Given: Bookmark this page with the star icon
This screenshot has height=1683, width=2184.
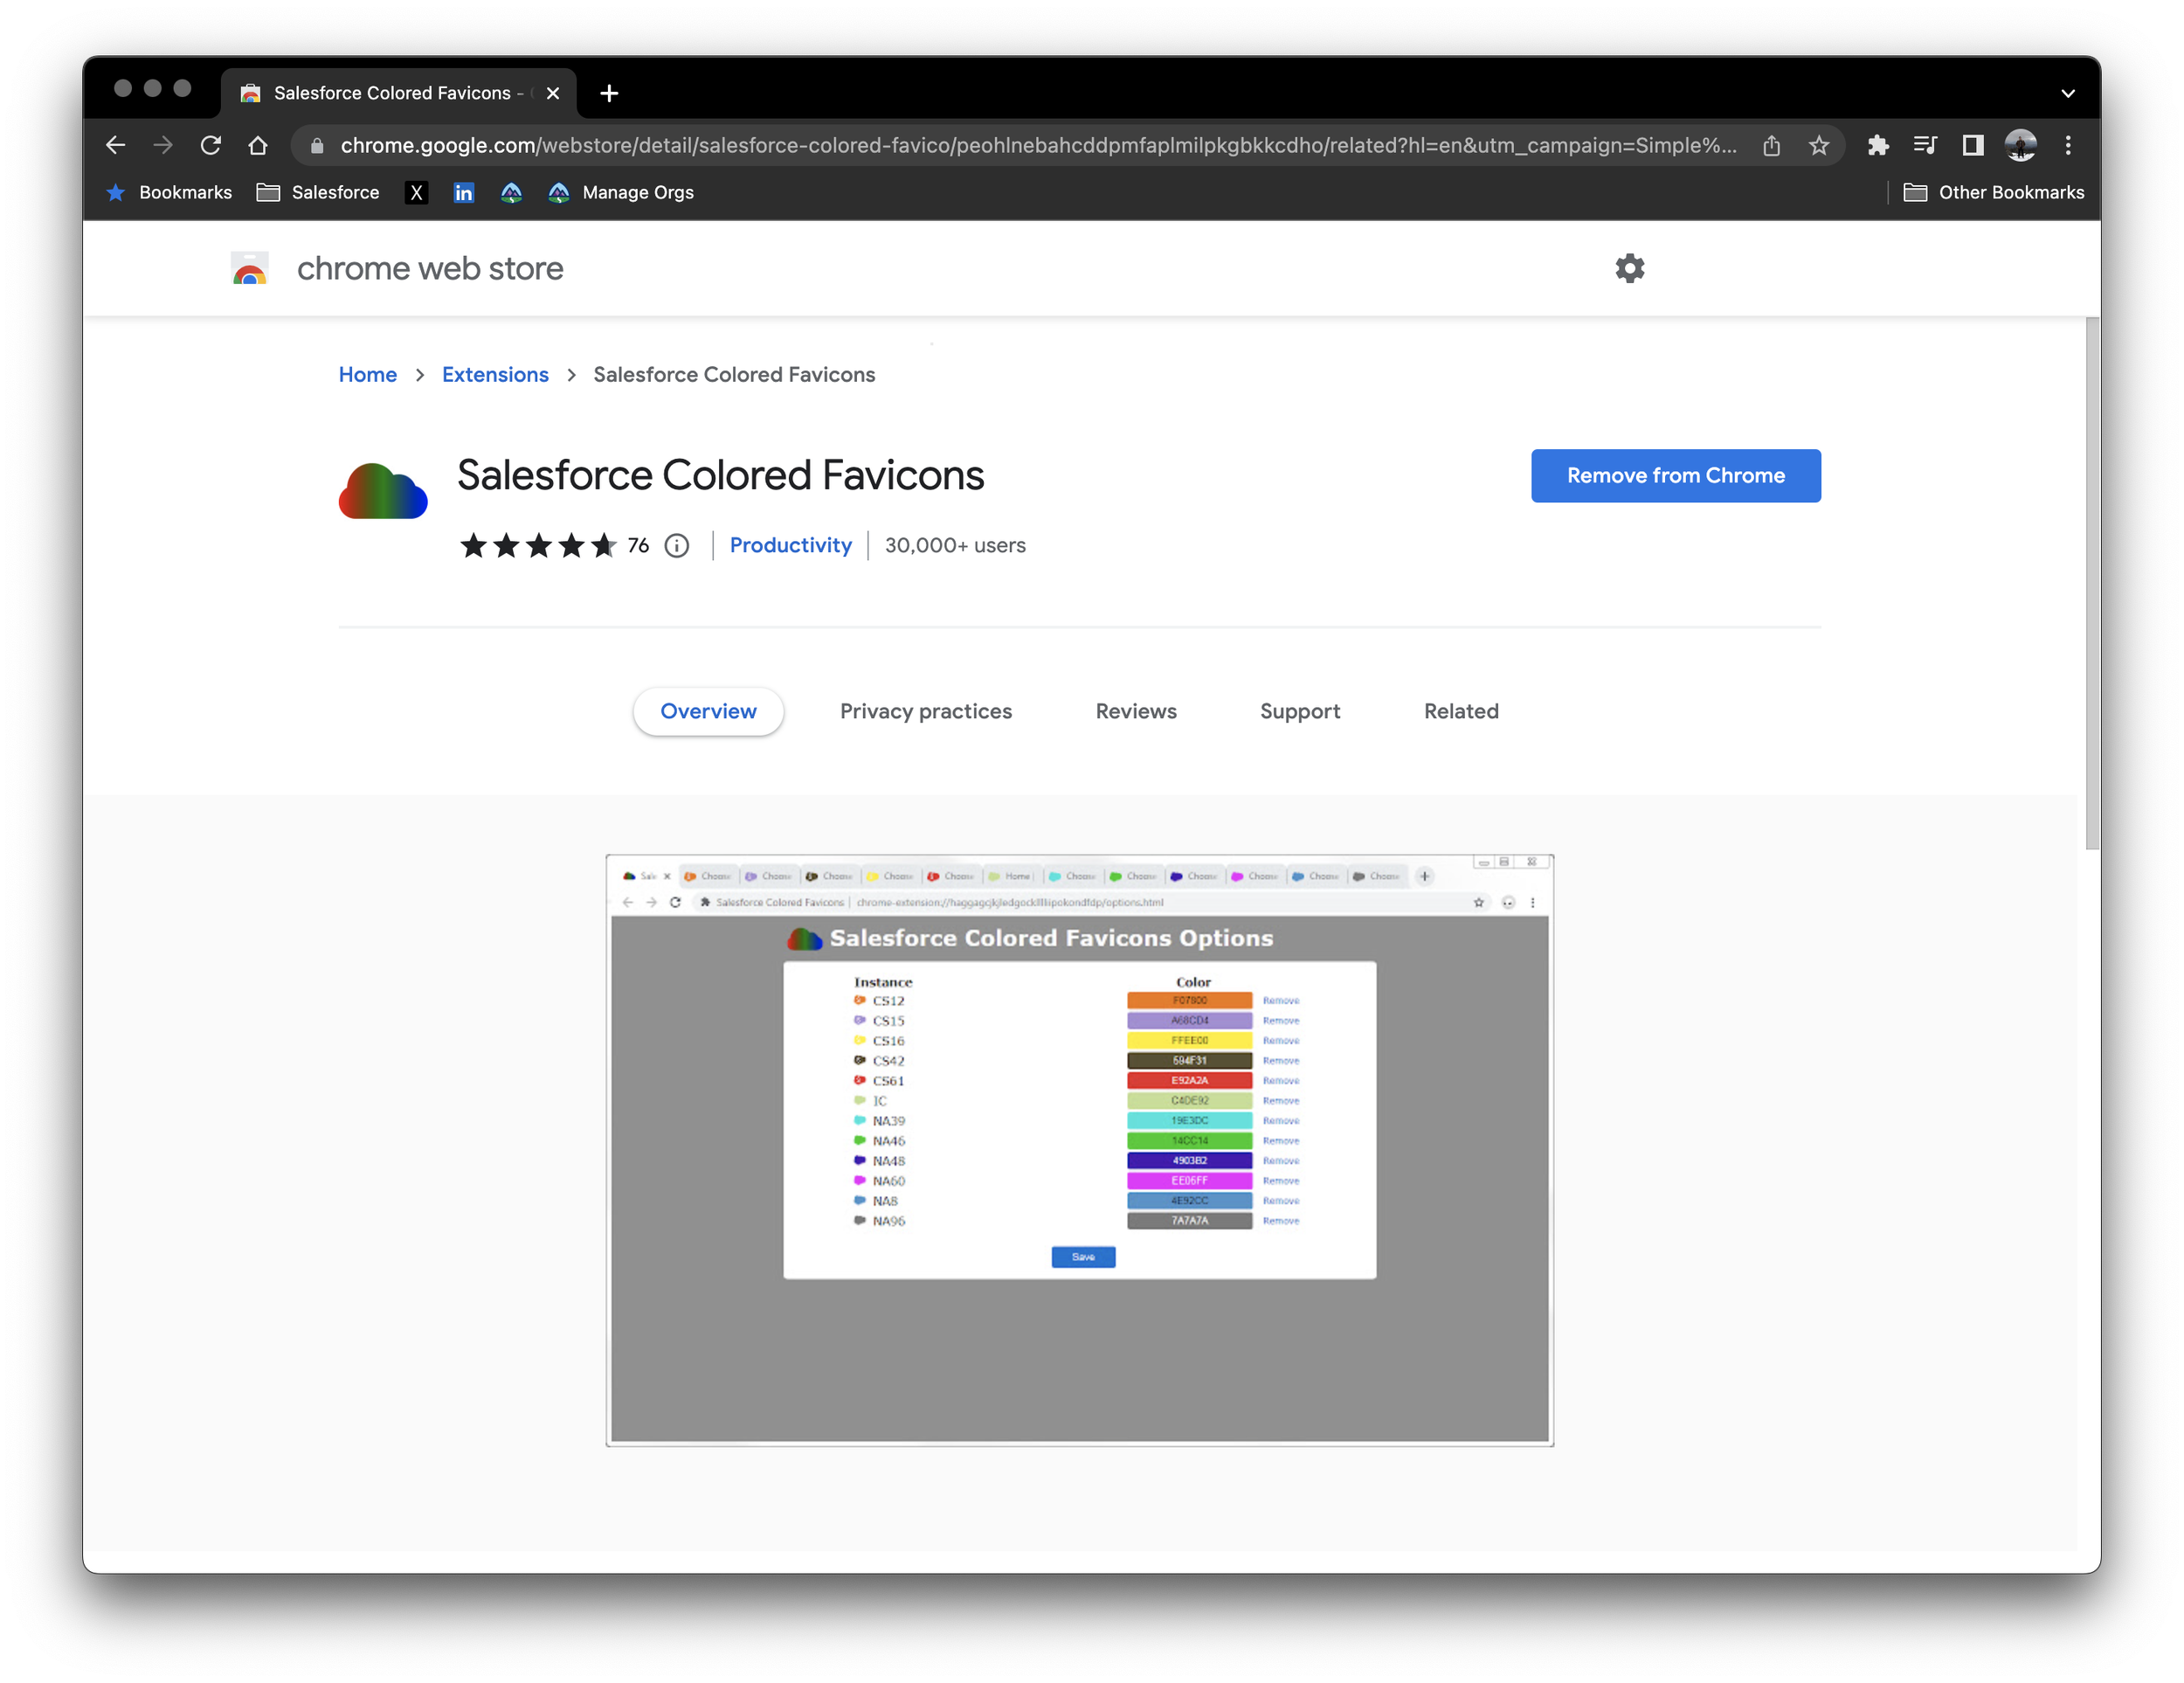Looking at the screenshot, I should click(1819, 145).
